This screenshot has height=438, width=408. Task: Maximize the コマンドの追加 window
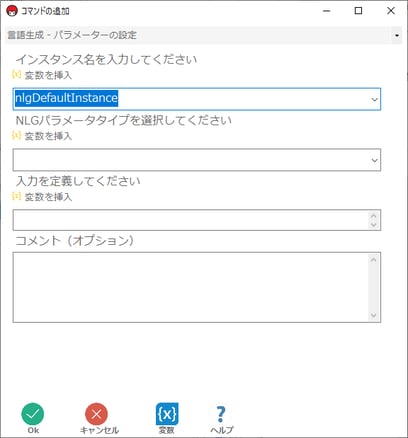(x=358, y=11)
